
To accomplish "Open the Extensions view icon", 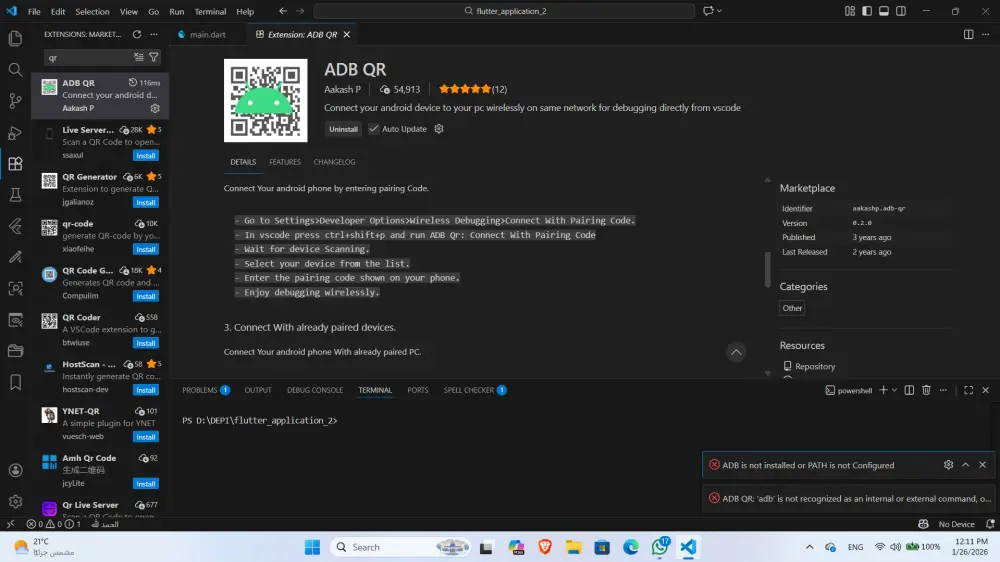I will (x=15, y=164).
